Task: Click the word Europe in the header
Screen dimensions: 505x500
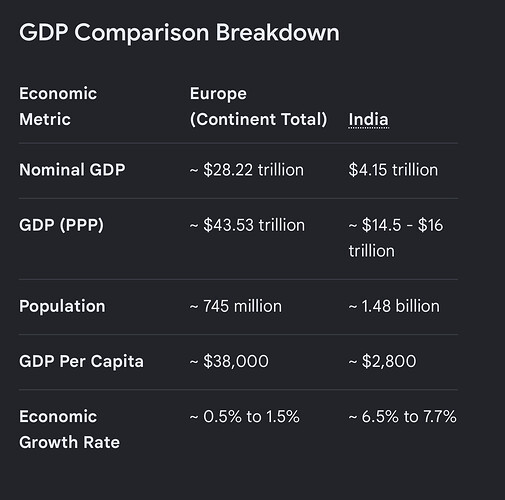Action: (x=218, y=94)
